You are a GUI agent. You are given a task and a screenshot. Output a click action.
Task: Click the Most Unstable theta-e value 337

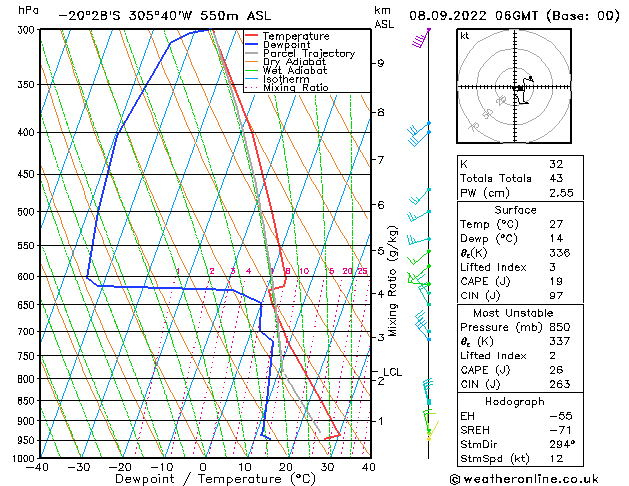560,341
